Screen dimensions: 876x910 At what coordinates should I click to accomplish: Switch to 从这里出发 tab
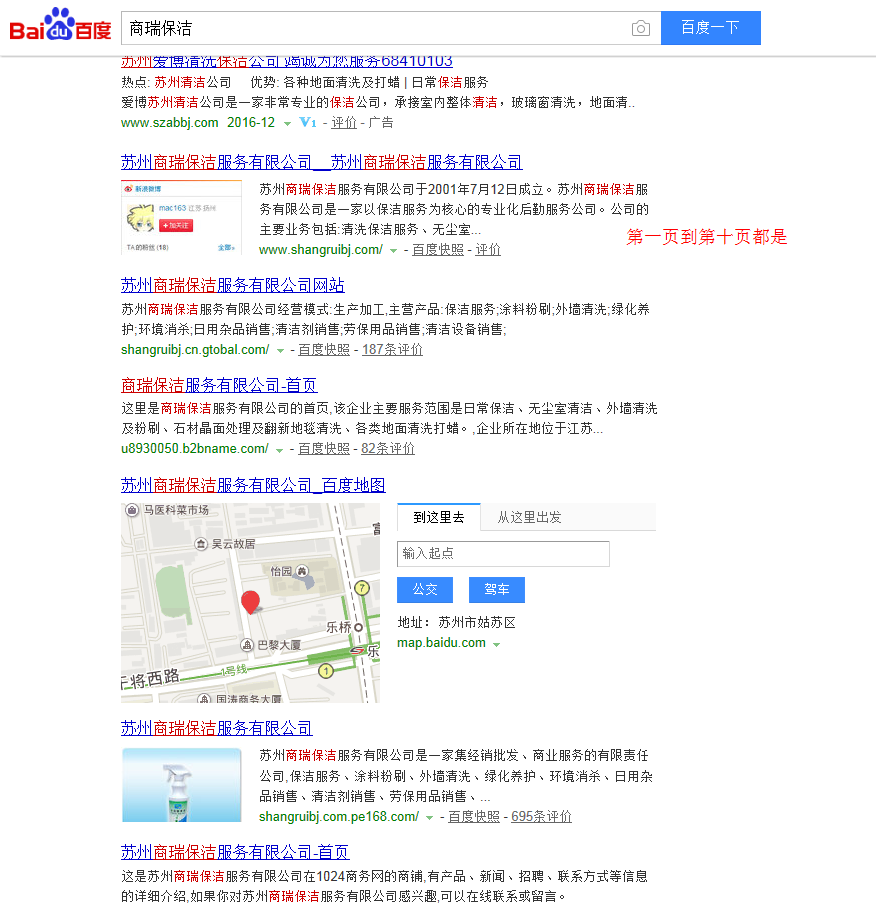(529, 517)
